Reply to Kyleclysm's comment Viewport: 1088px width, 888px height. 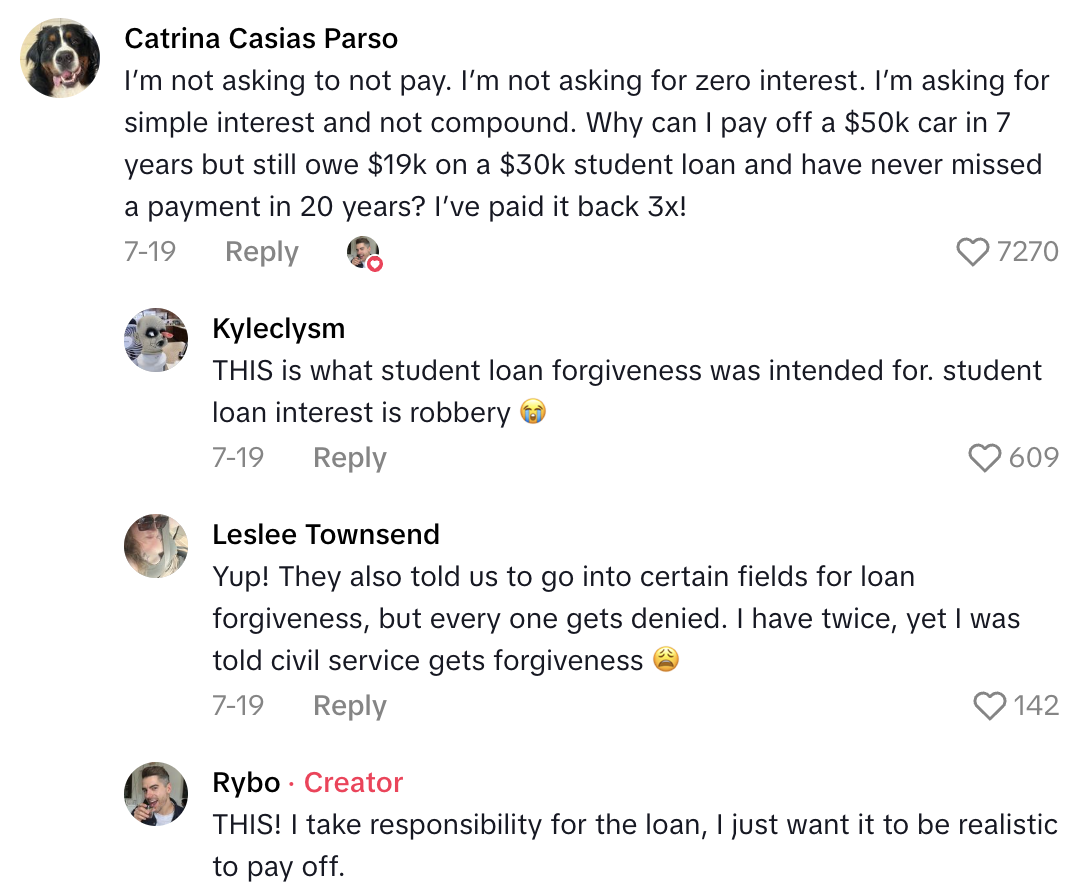pos(348,457)
